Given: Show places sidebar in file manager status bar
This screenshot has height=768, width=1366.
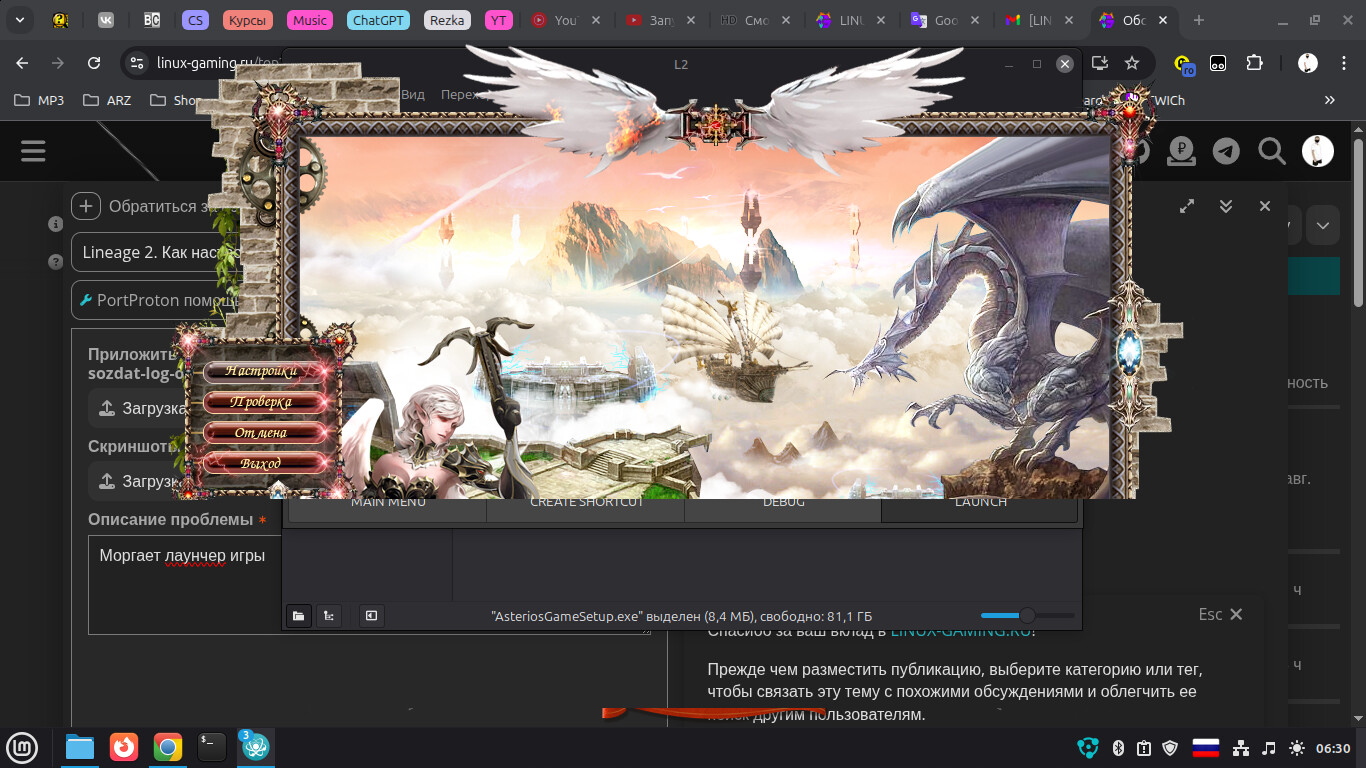Looking at the screenshot, I should [298, 616].
